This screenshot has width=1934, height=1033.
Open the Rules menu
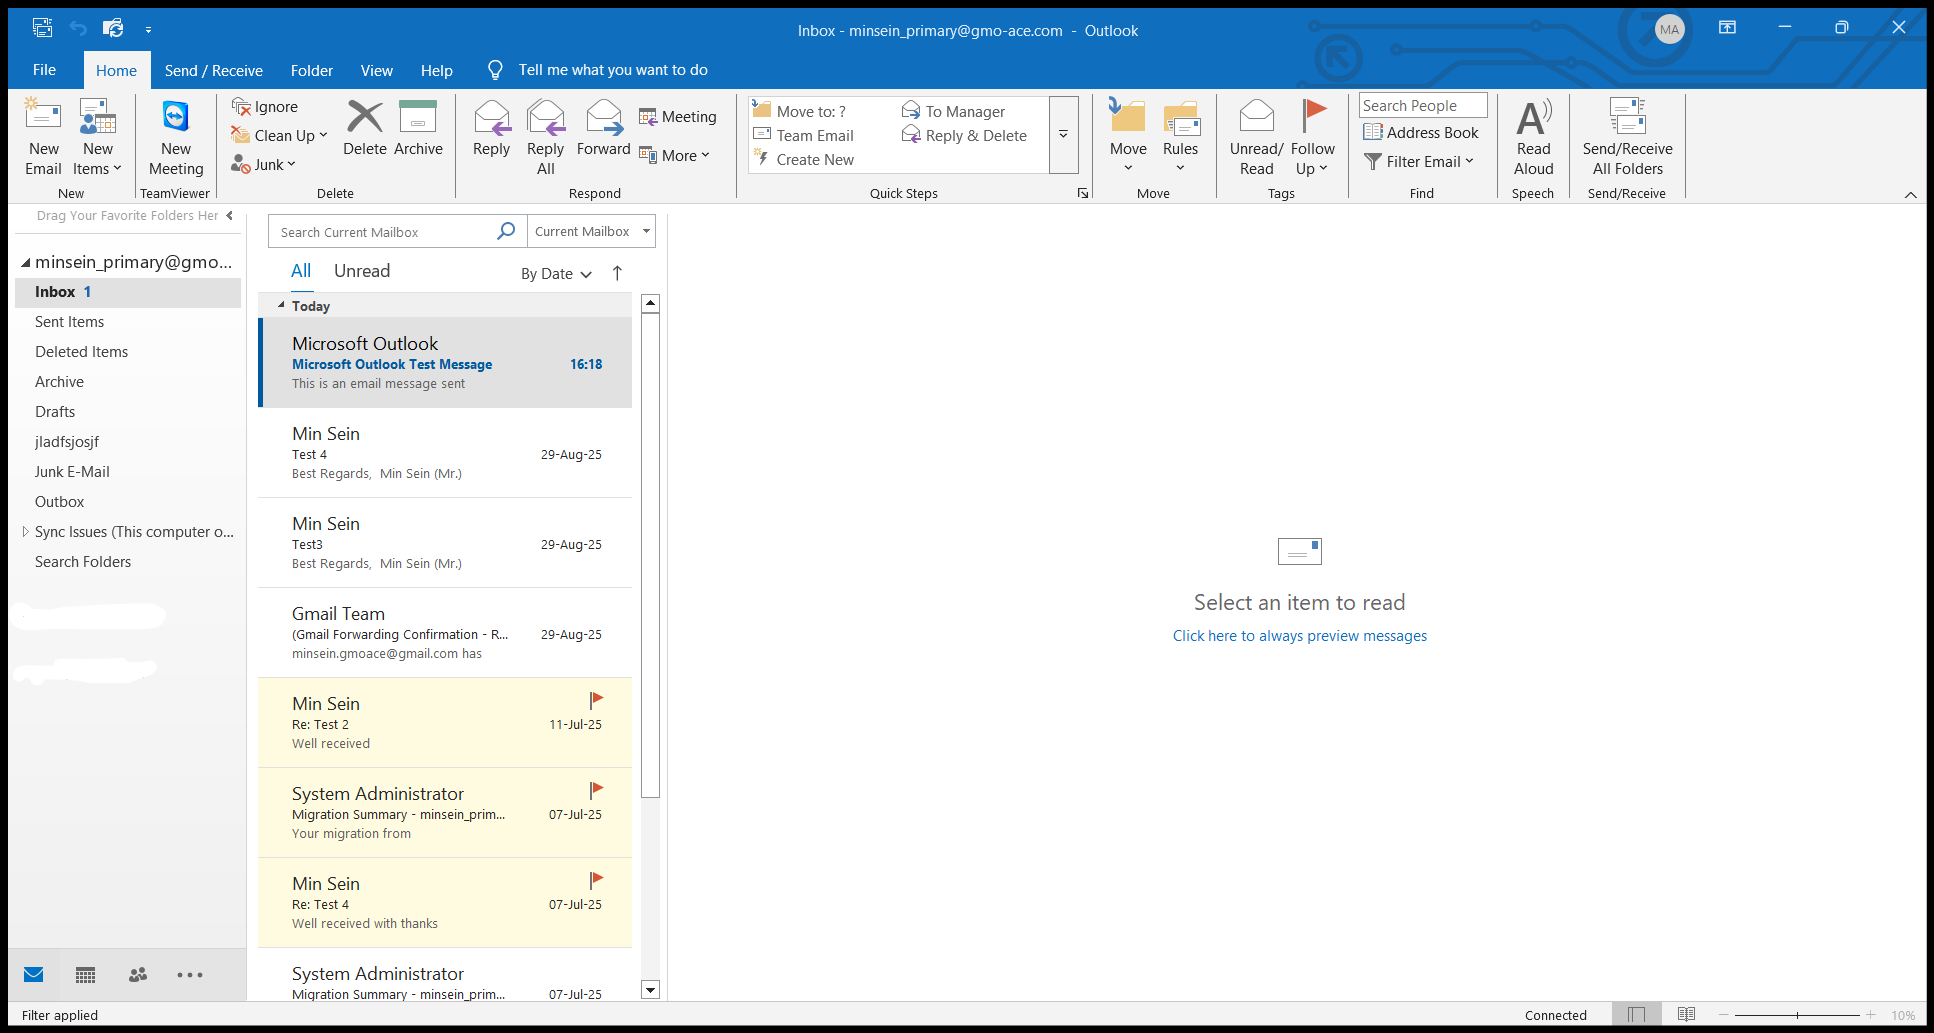[x=1180, y=138]
